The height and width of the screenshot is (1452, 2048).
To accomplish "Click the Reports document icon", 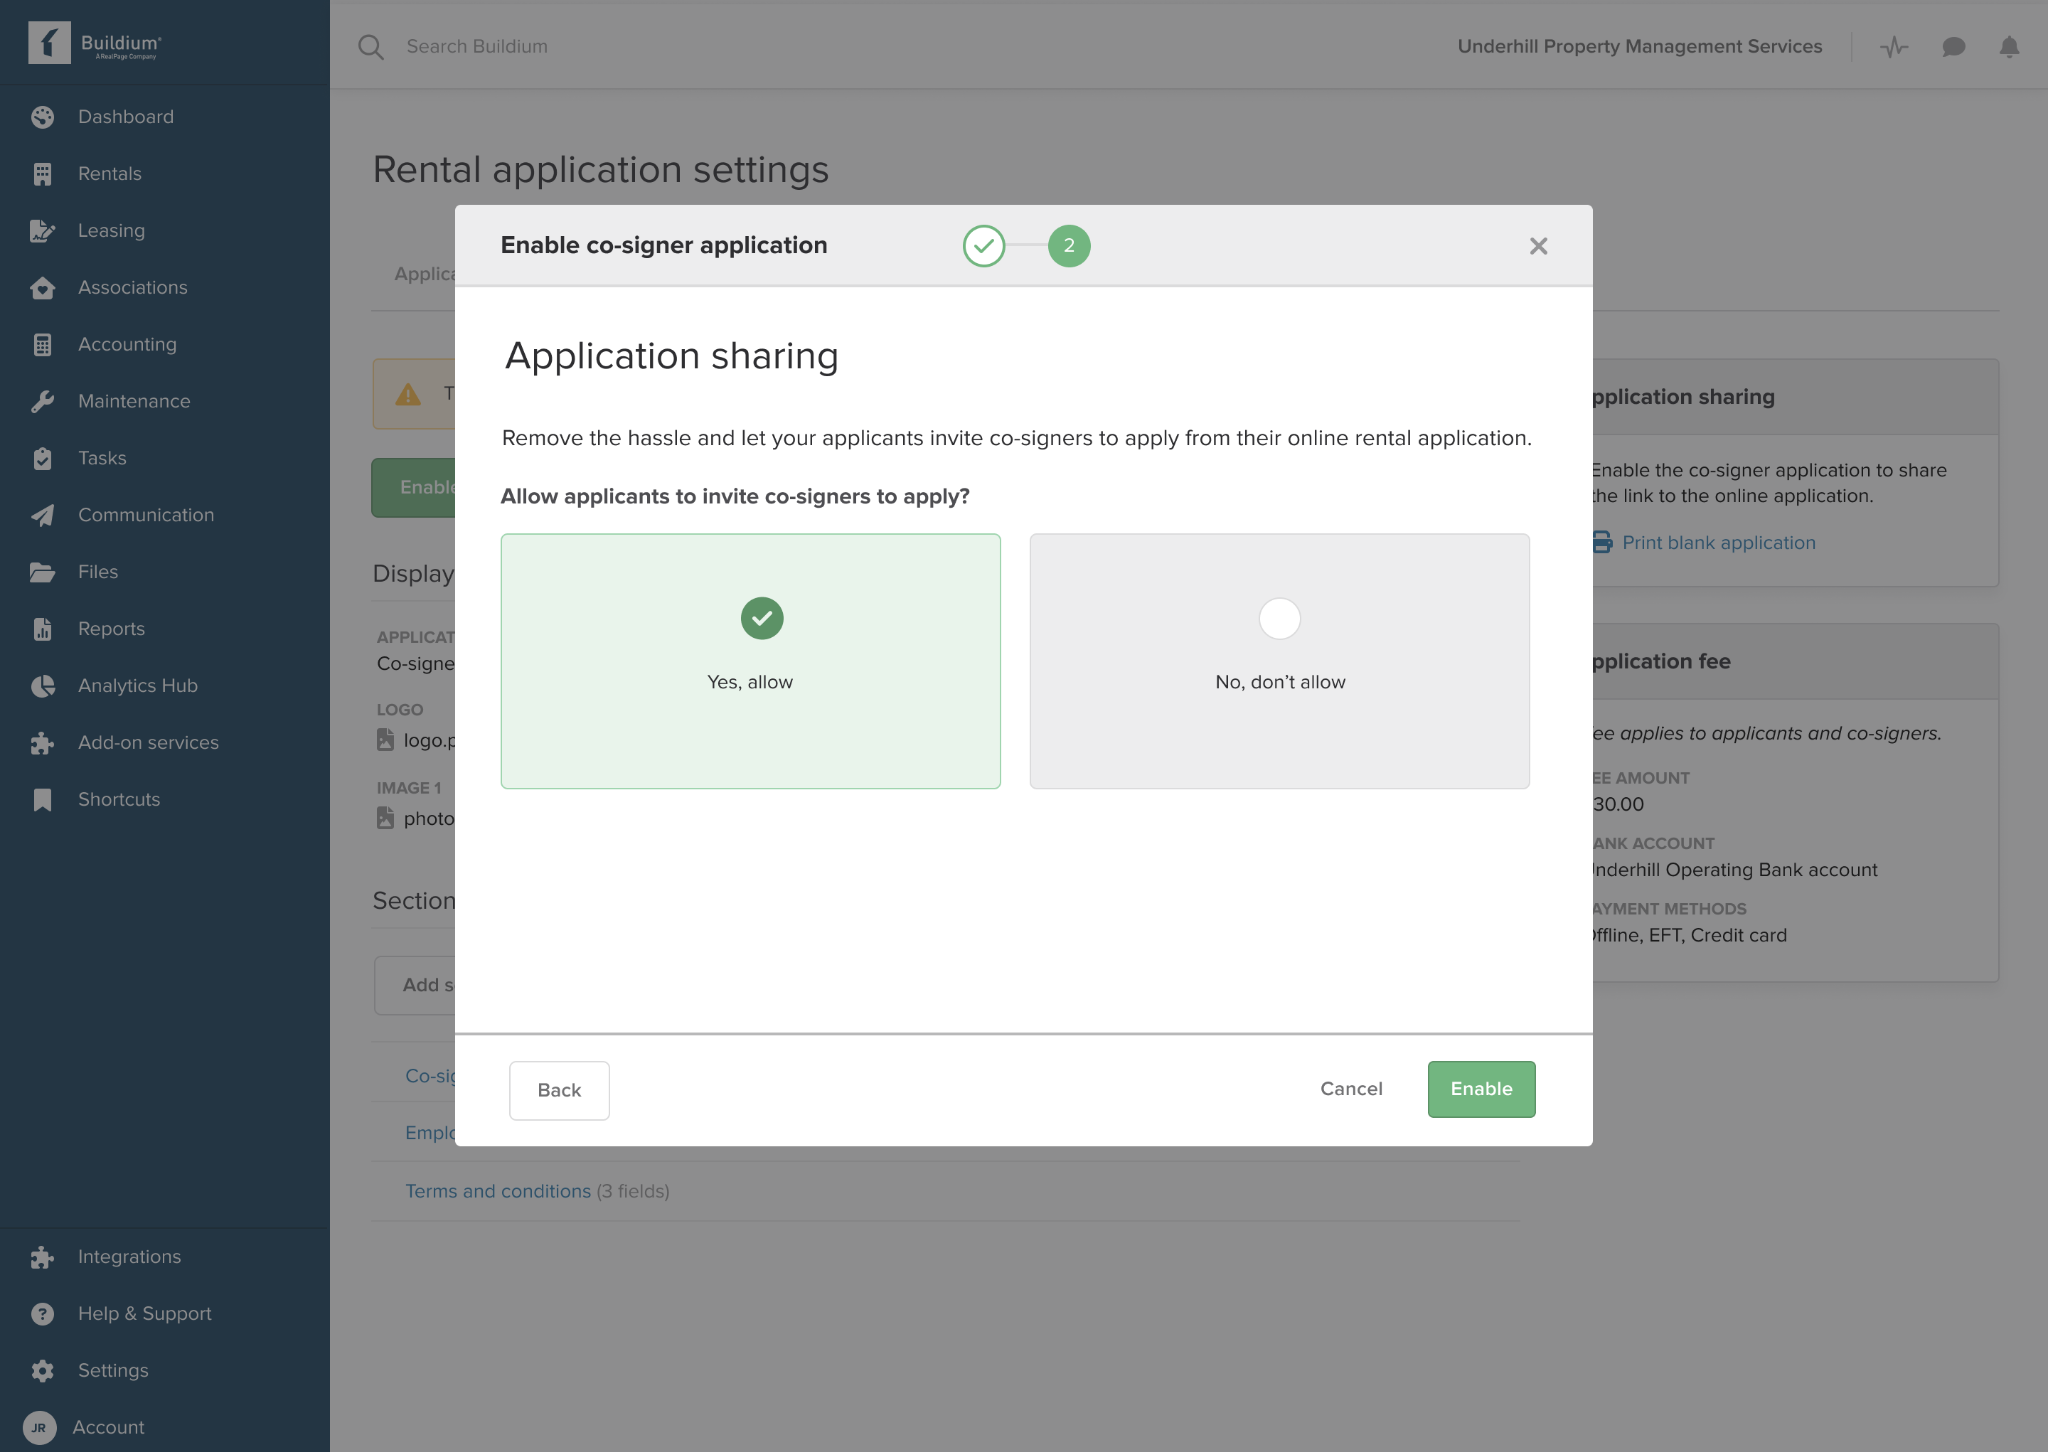I will pyautogui.click(x=43, y=628).
